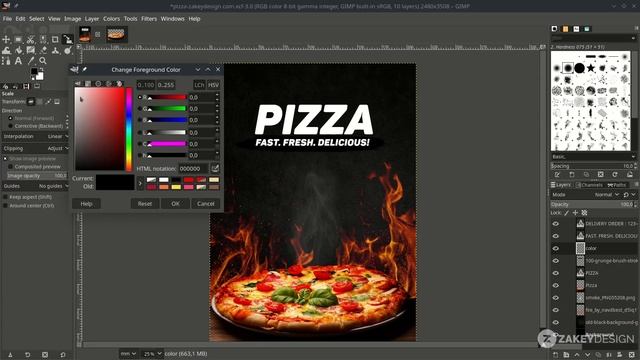Click in the HTML notation field
640x360 pixels.
point(193,169)
